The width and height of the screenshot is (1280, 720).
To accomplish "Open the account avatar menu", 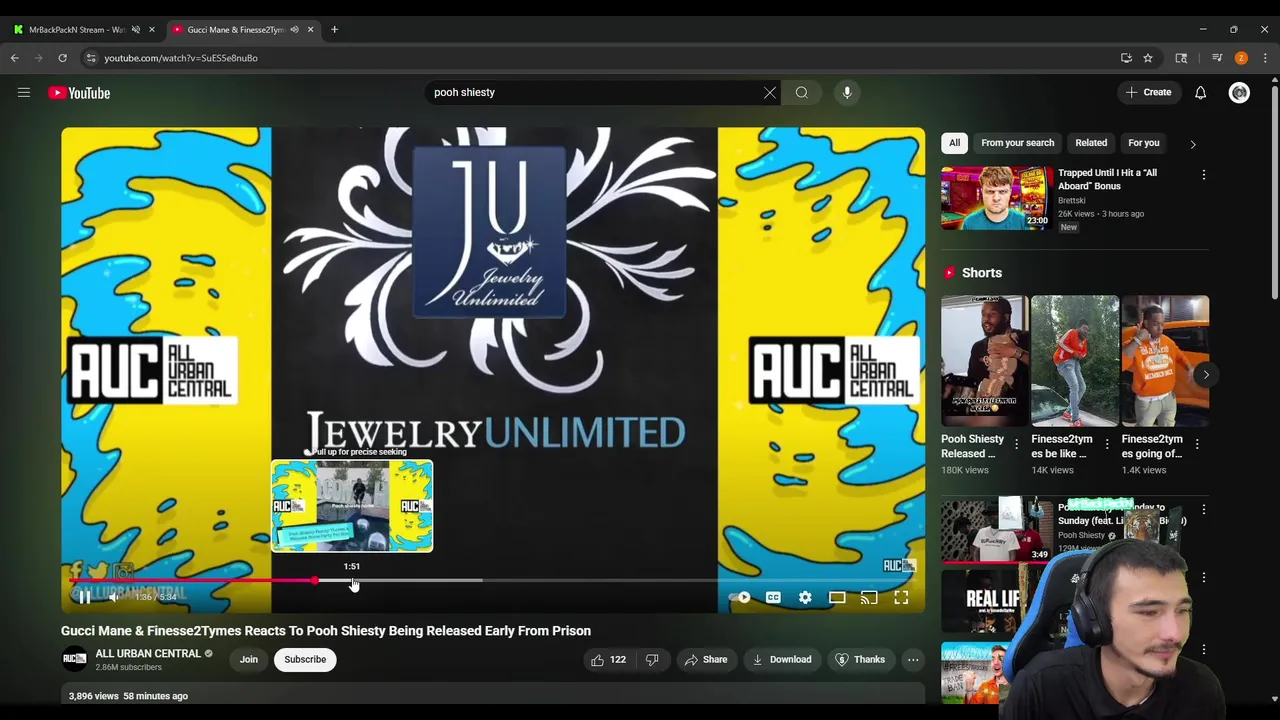I will (x=1239, y=93).
